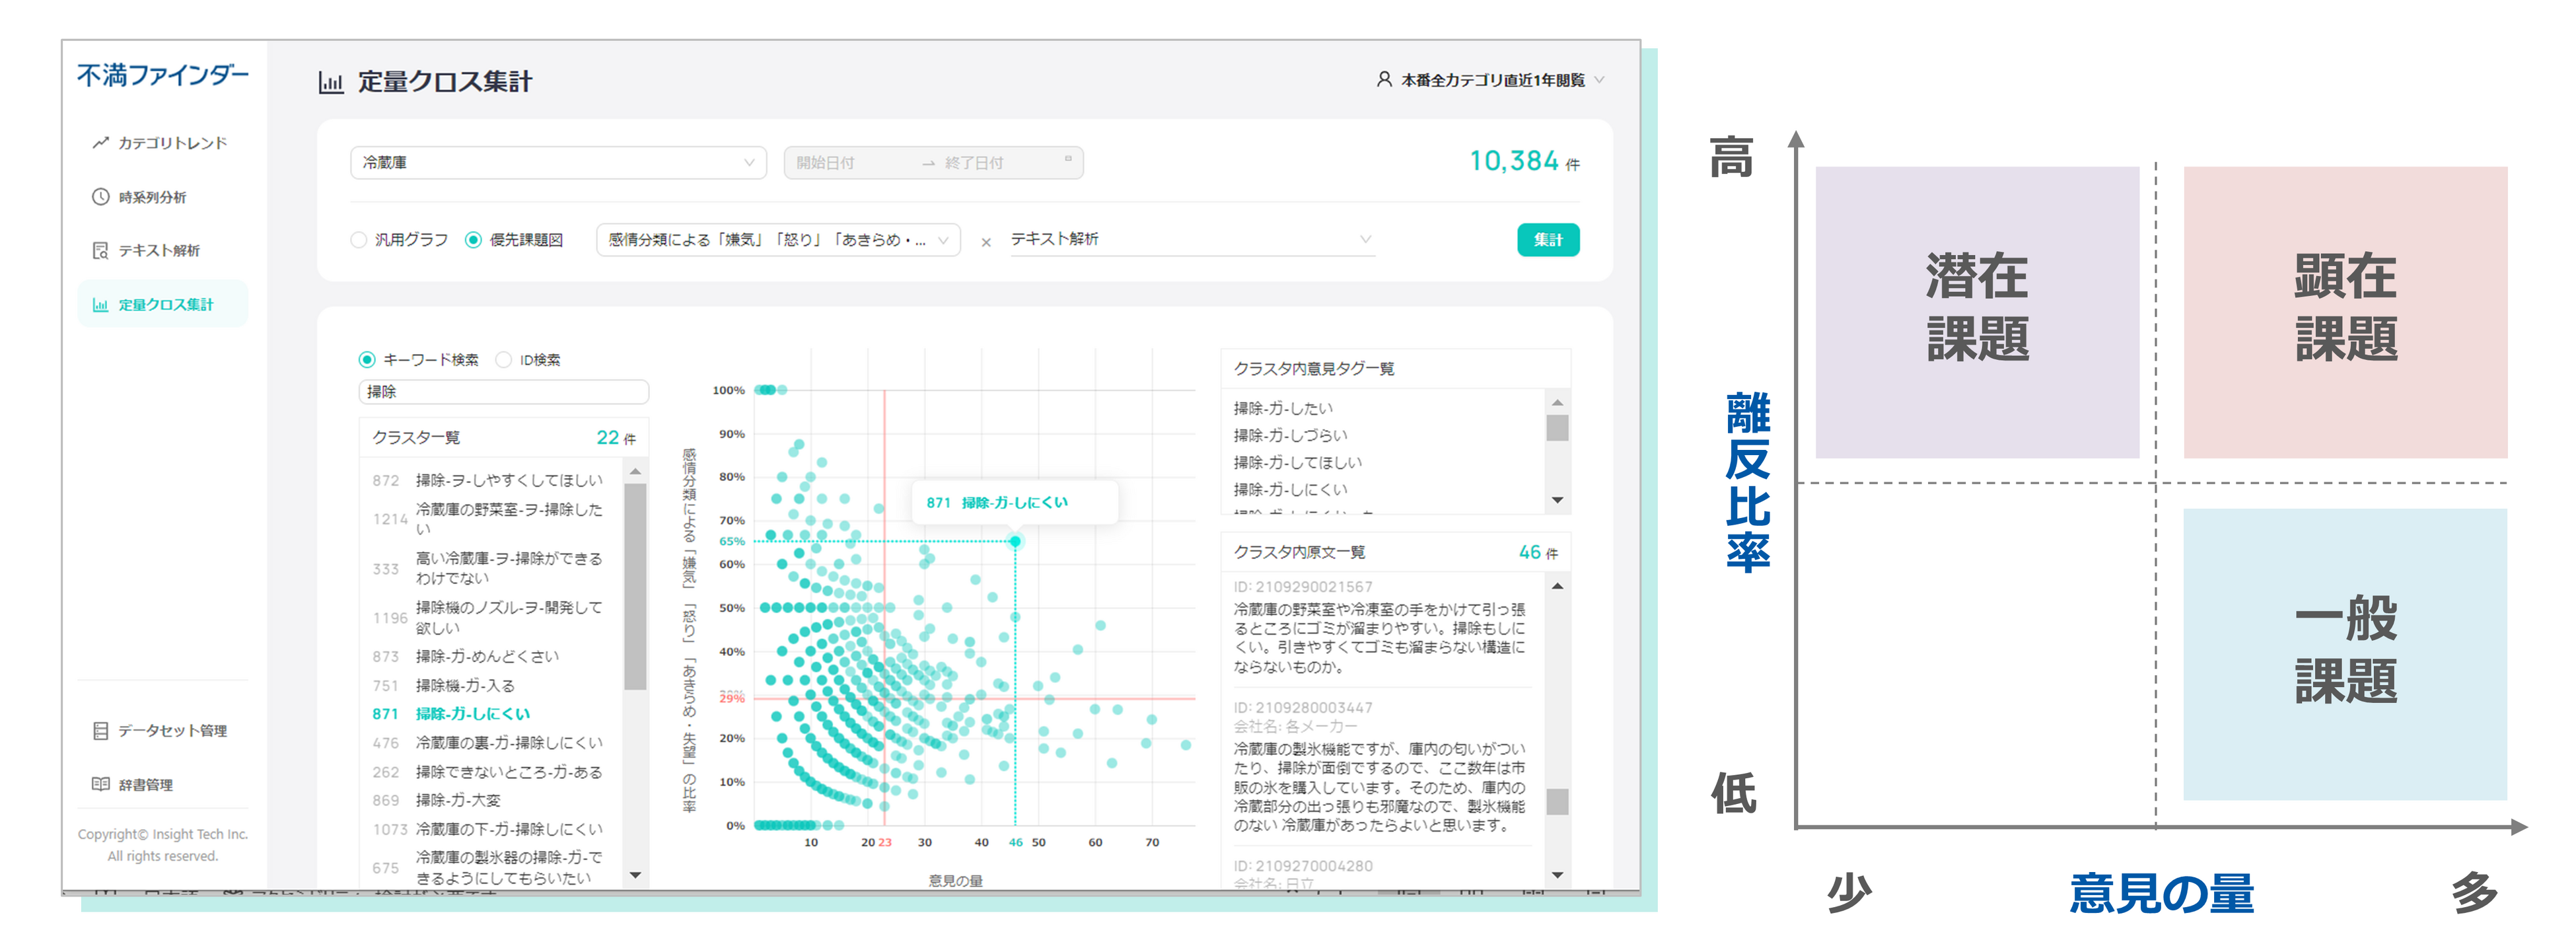Click the 辞書管理 book icon
The height and width of the screenshot is (948, 2576).
[x=100, y=785]
